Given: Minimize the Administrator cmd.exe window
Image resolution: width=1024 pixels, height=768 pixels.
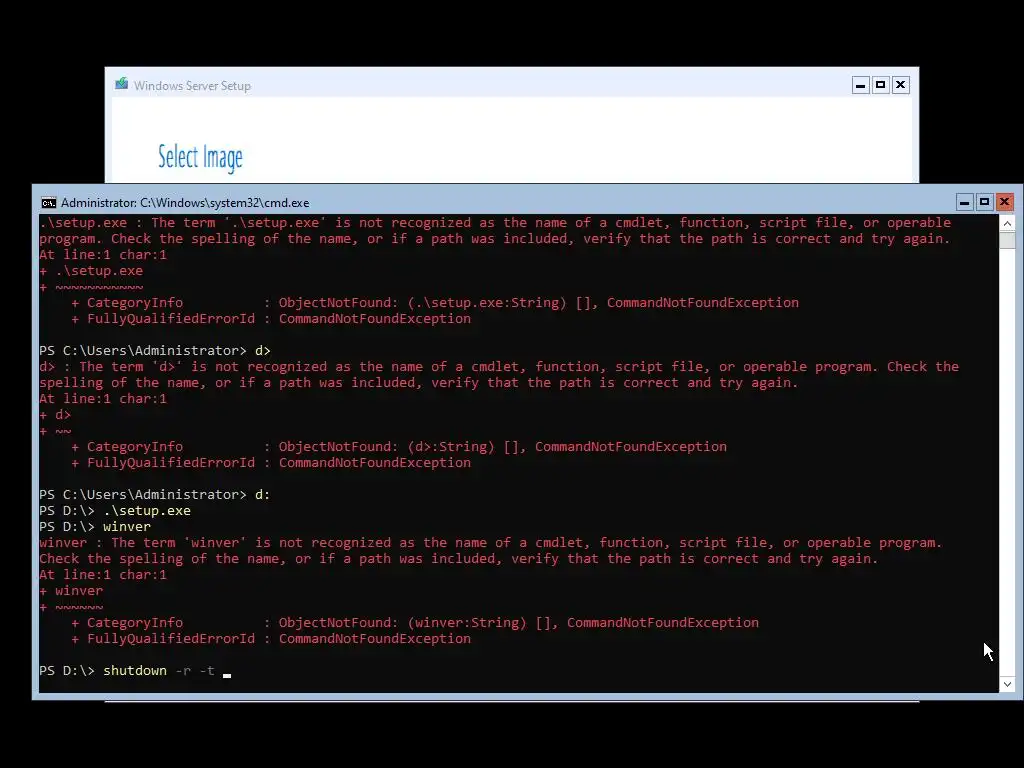Looking at the screenshot, I should pos(965,202).
